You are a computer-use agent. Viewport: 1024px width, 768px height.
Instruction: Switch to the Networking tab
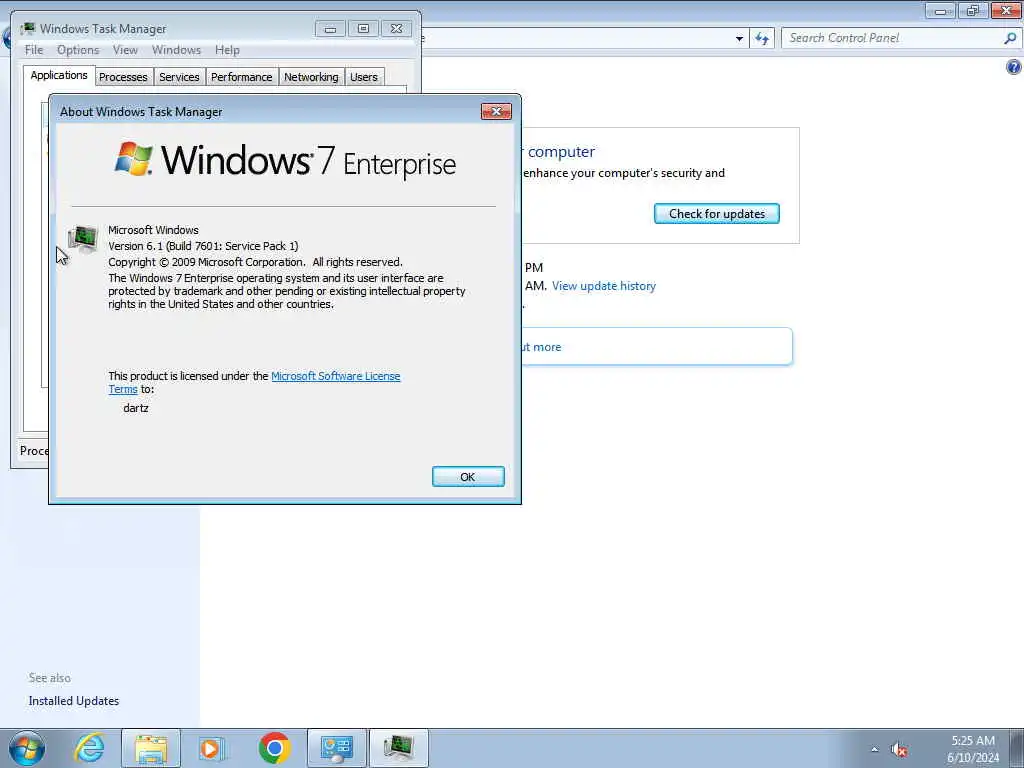311,77
